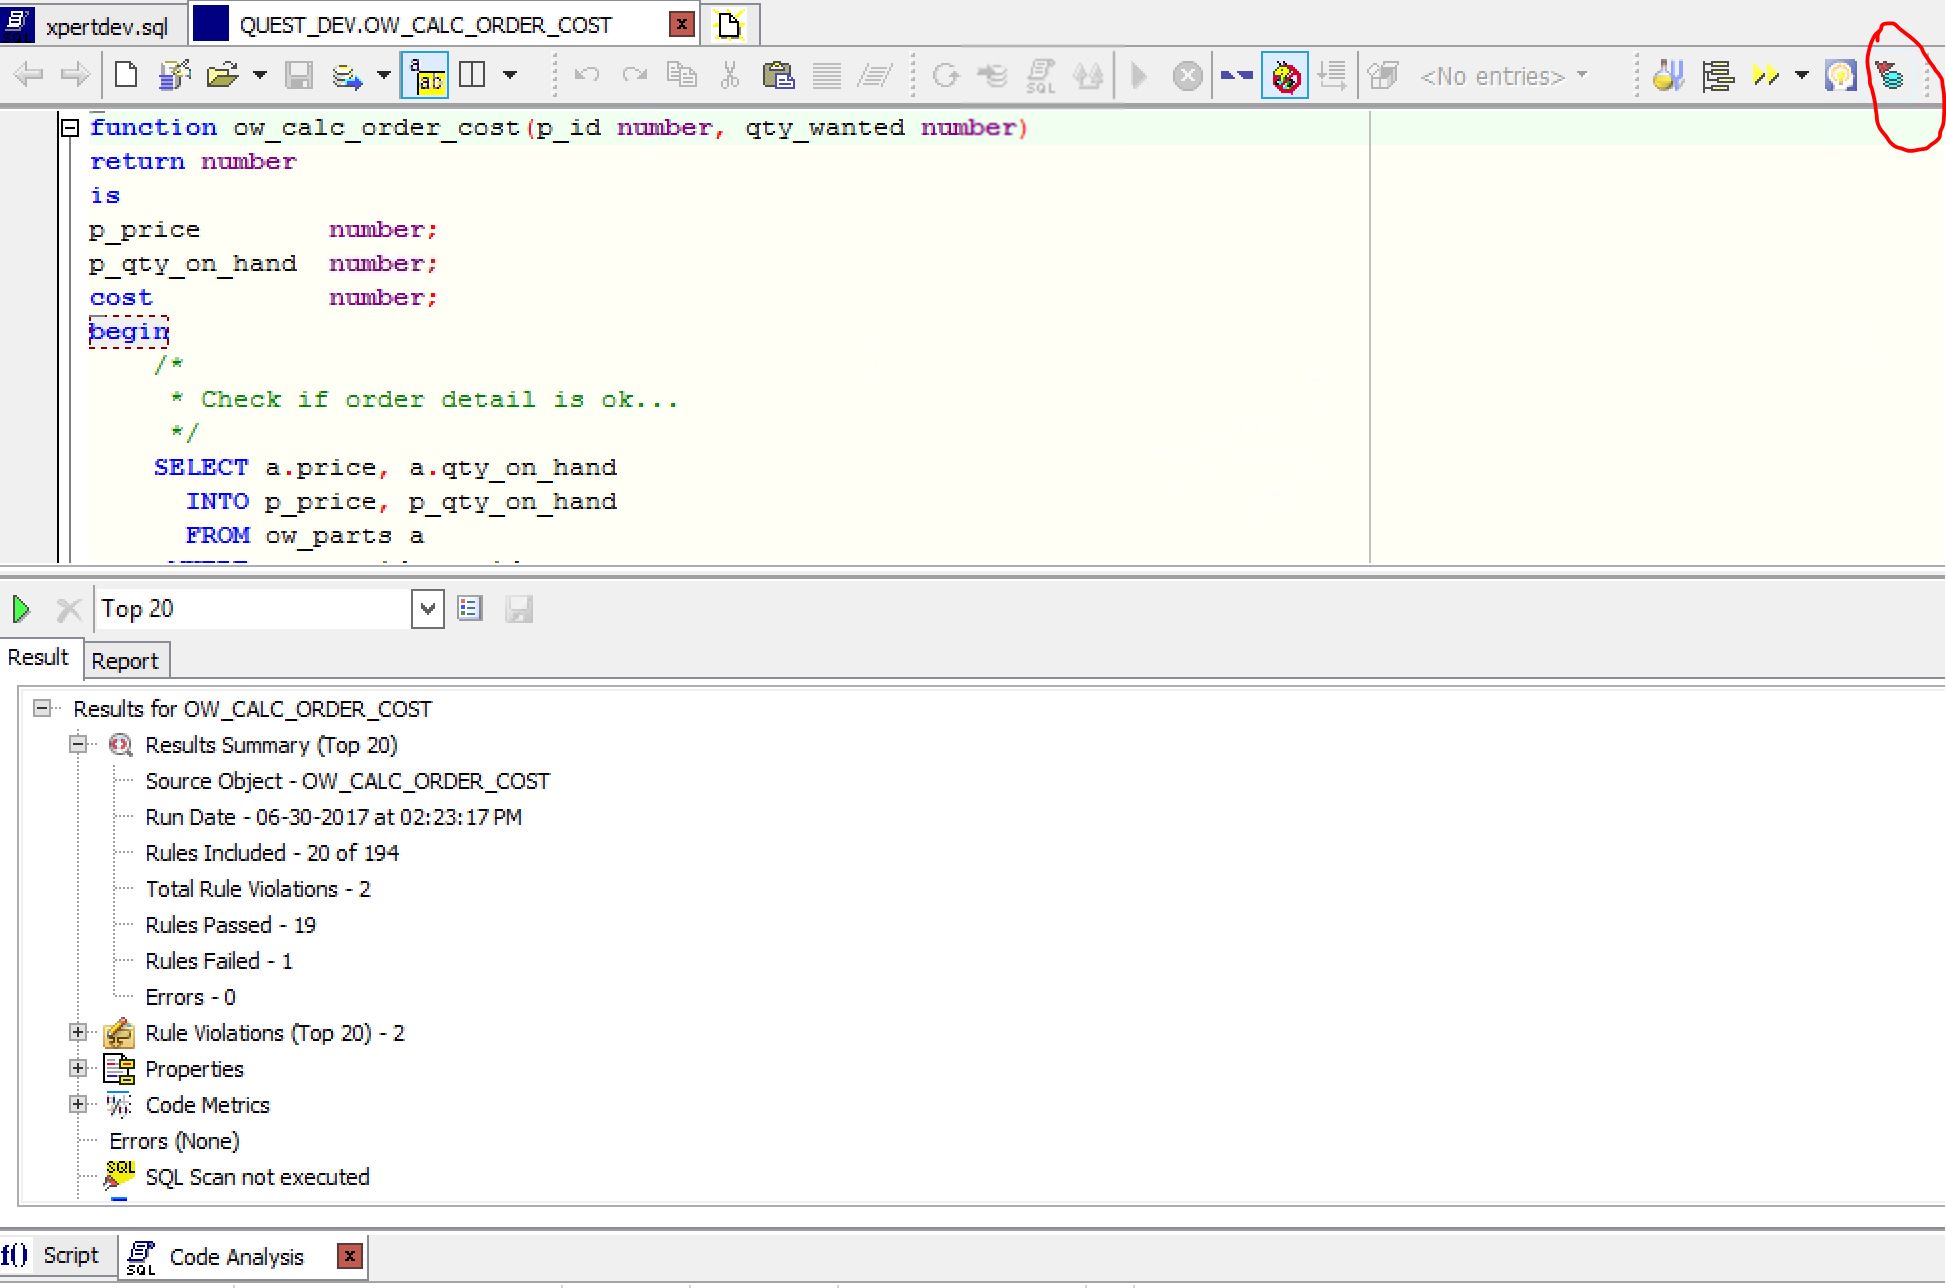
Task: Click the rule set list icon beside Top 20
Action: 470,608
